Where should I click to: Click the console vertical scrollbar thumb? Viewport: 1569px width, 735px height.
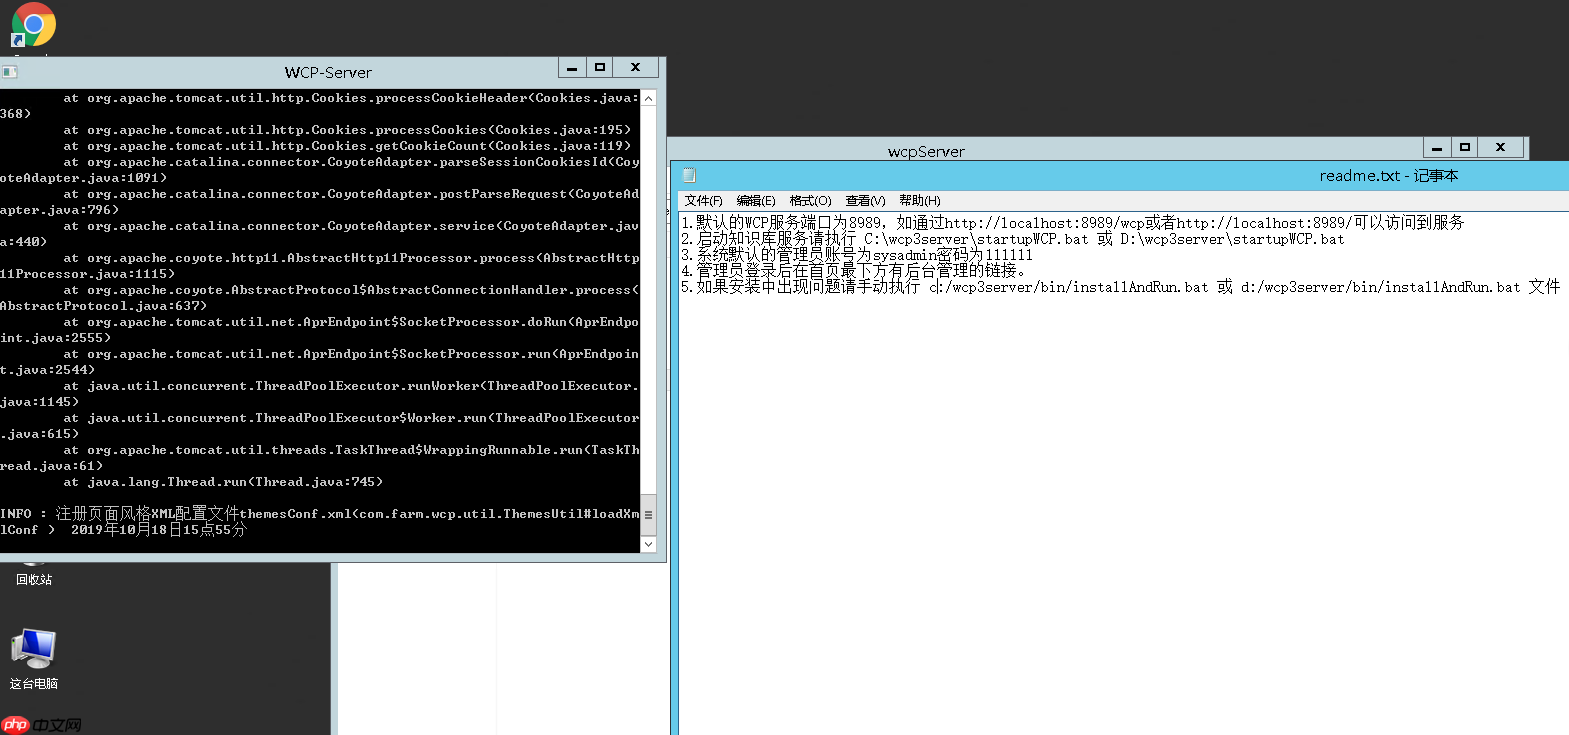tap(648, 515)
